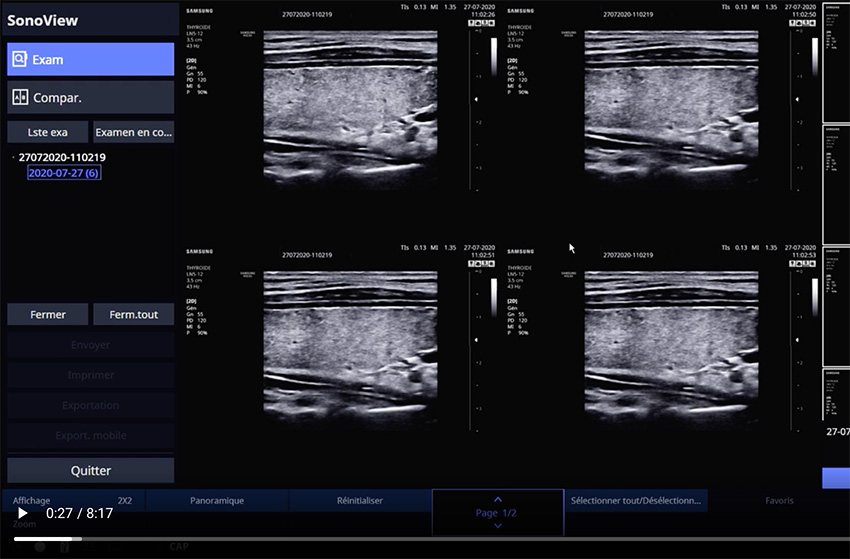Play the video with the play button

pyautogui.click(x=22, y=513)
